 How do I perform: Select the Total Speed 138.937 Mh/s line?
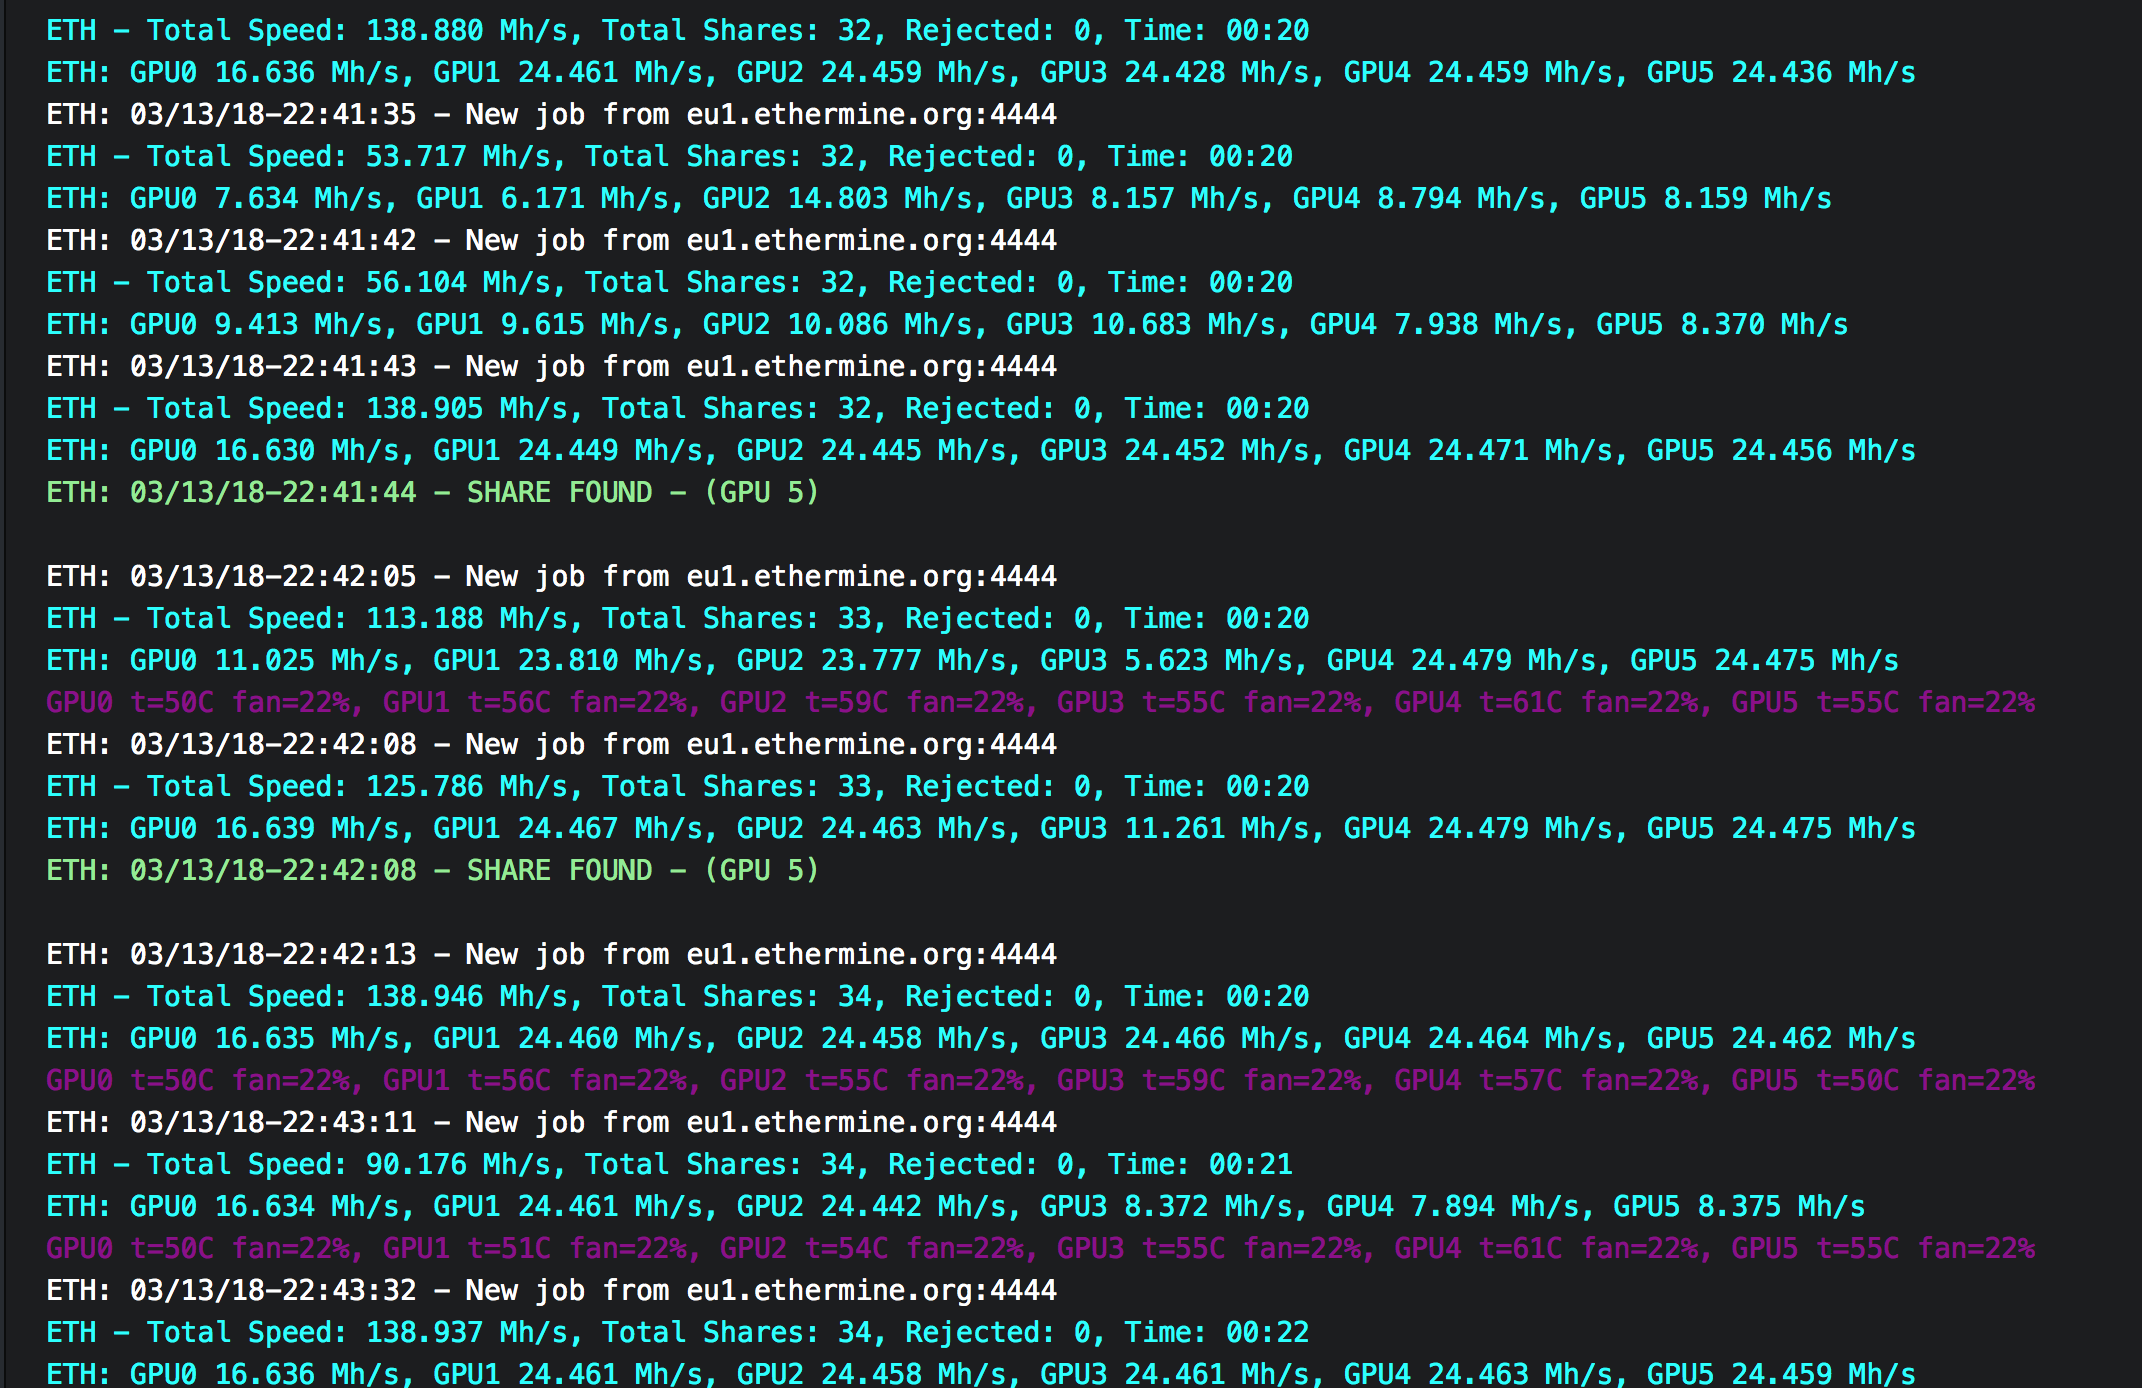click(x=678, y=1333)
